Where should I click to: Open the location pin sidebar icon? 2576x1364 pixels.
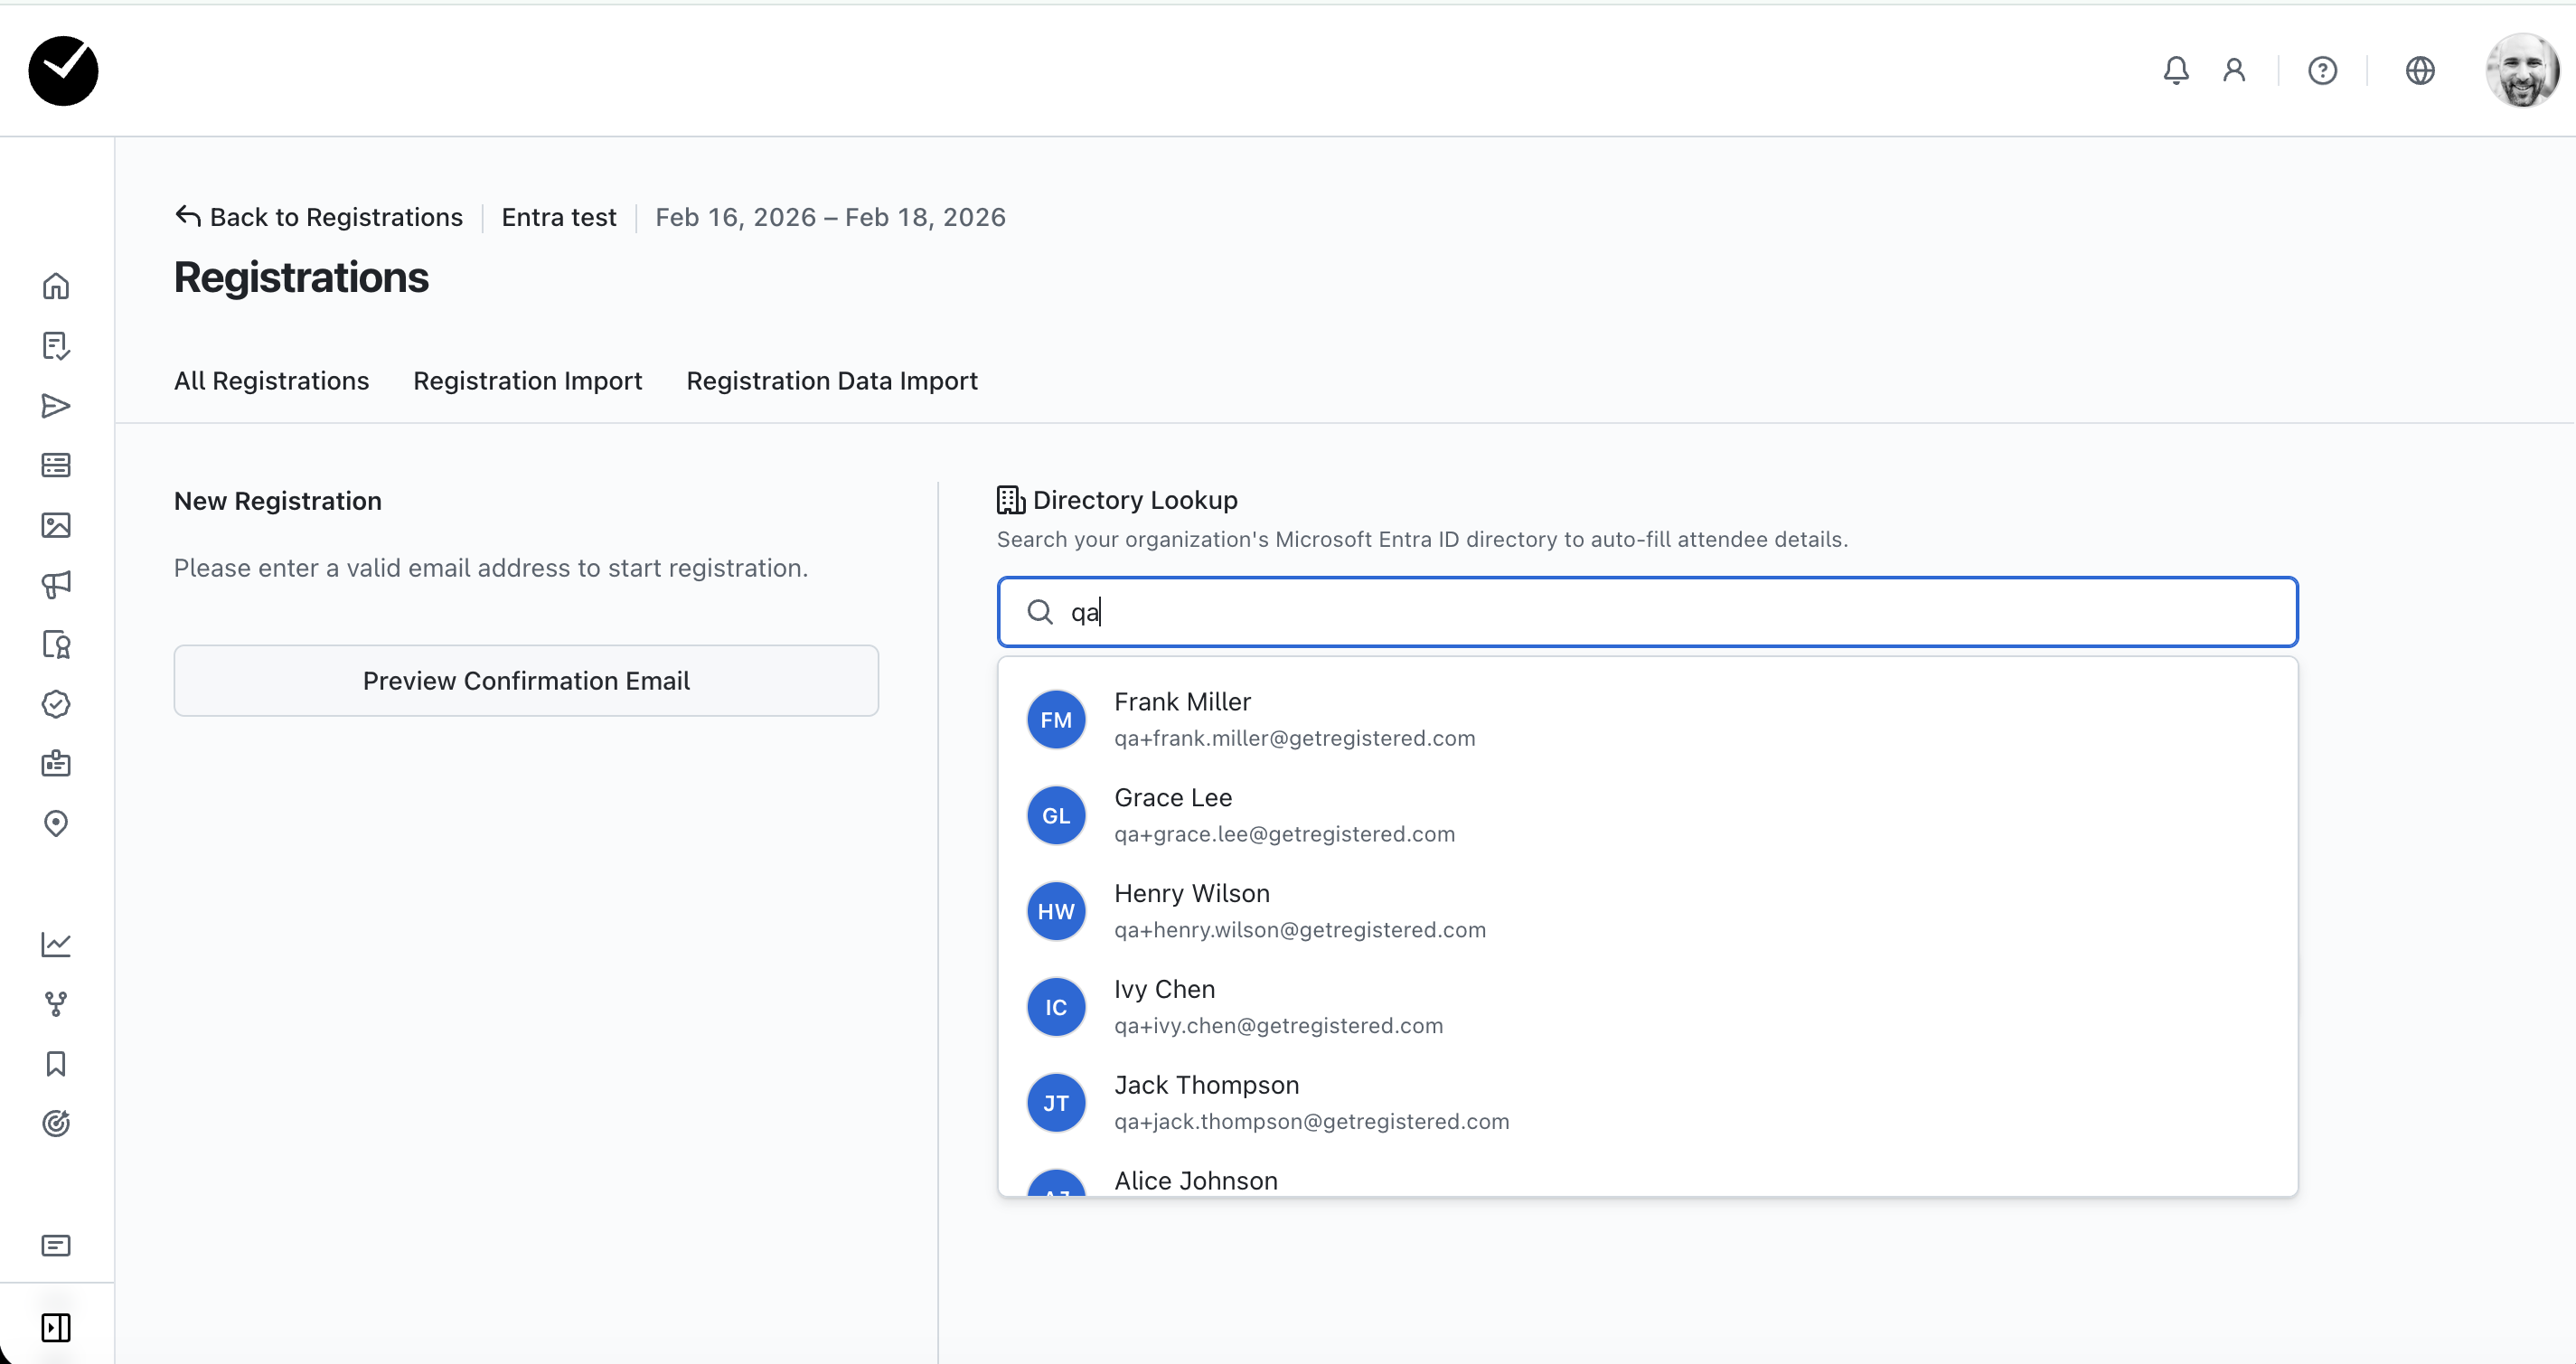[56, 823]
